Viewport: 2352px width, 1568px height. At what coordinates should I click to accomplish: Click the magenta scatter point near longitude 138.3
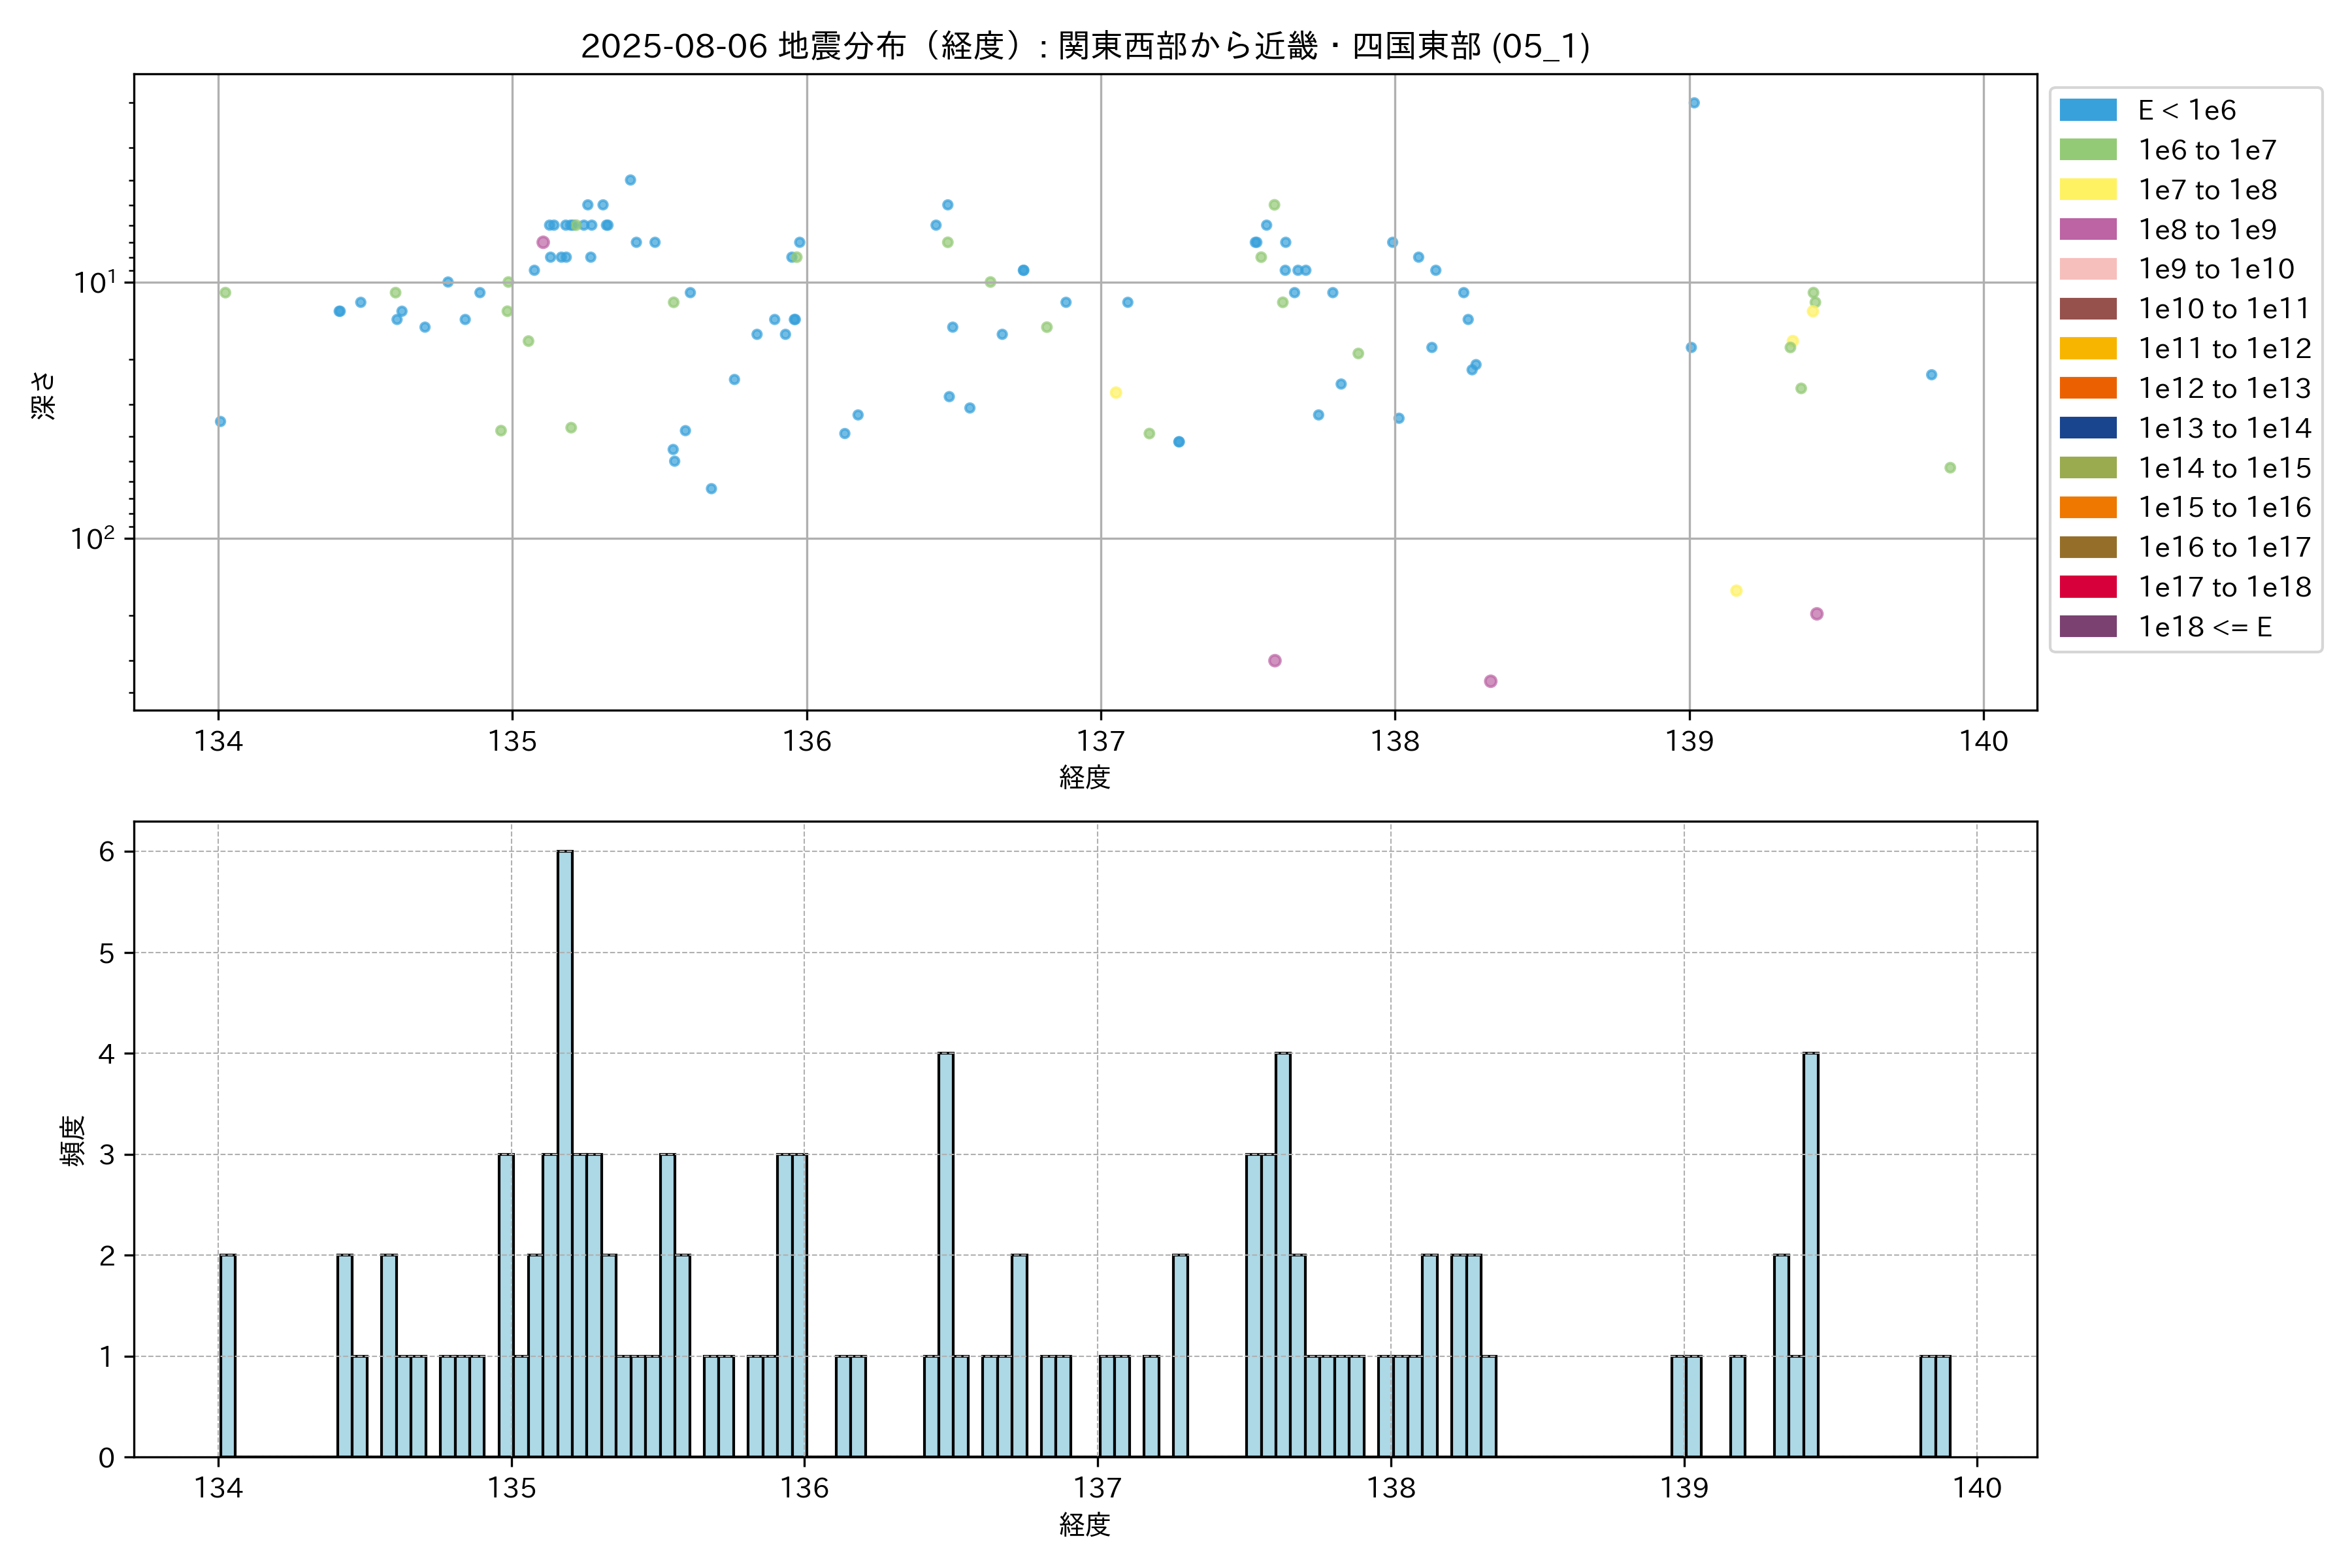click(x=1490, y=681)
